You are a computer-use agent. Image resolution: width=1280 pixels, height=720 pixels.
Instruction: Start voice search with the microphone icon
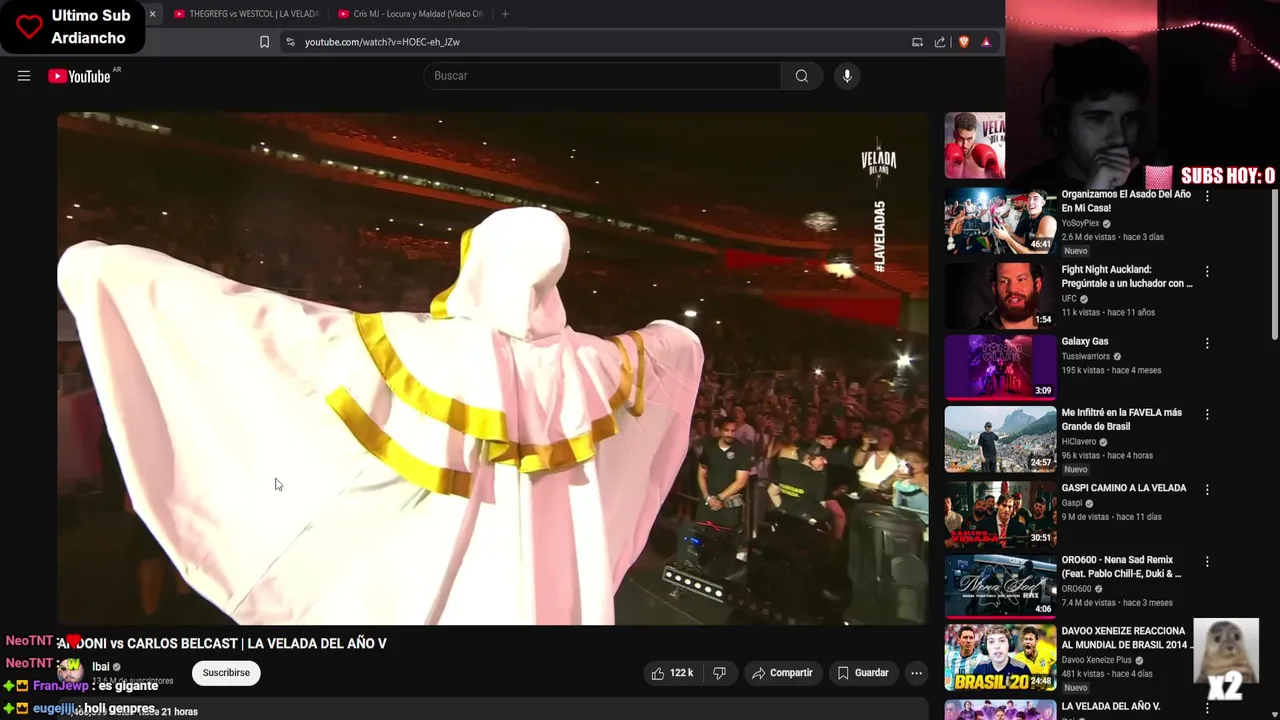tap(847, 76)
